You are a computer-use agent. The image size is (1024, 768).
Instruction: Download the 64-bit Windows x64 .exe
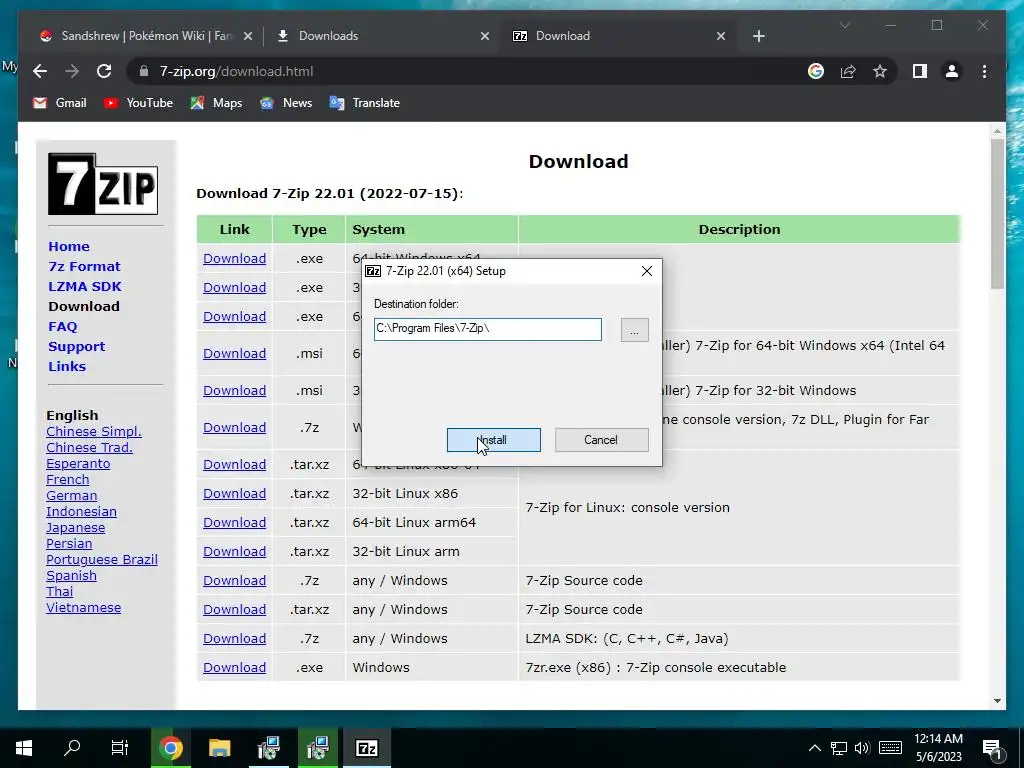pos(234,259)
